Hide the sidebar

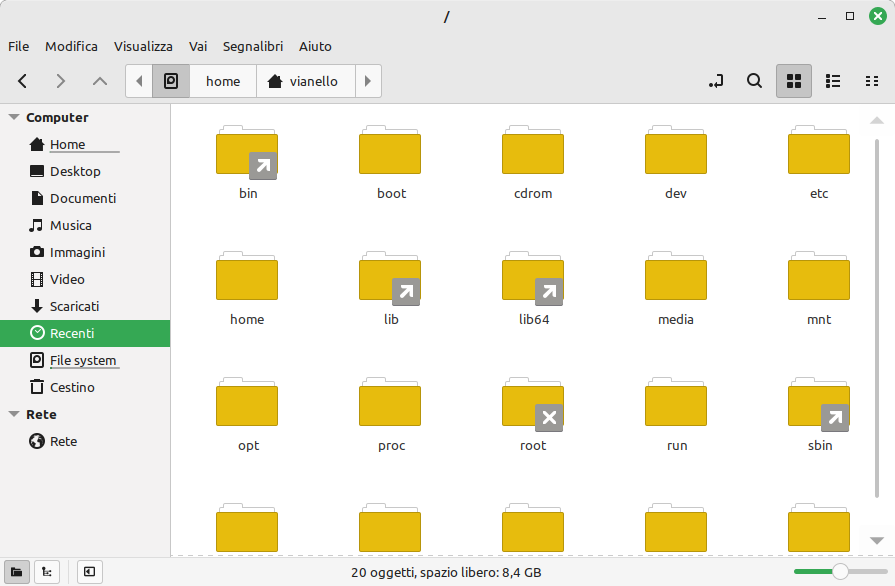[x=90, y=572]
